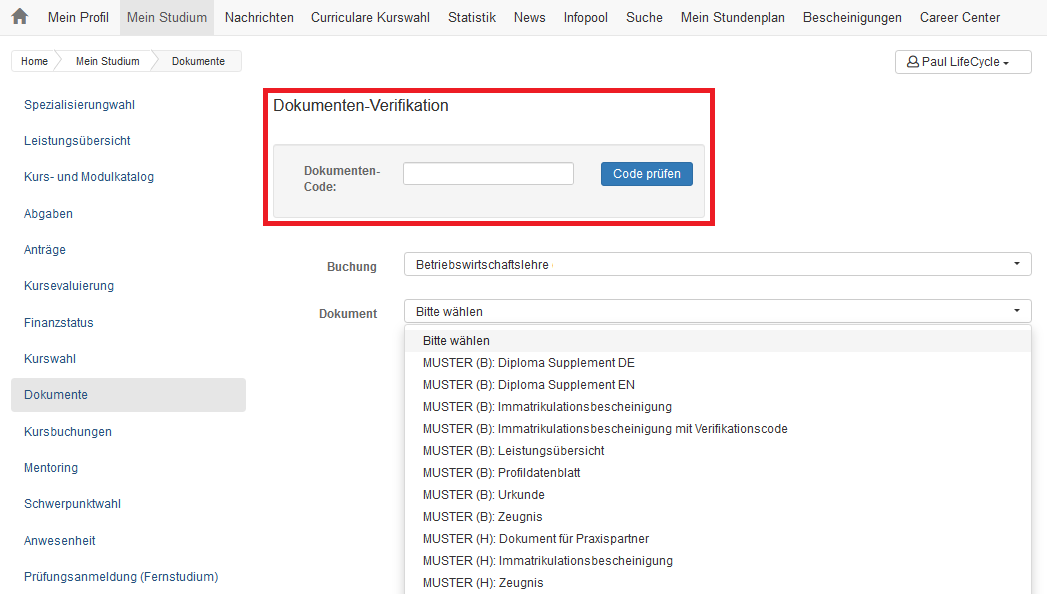
Task: Open Bescheinigungen in the navbar
Action: [x=852, y=17]
